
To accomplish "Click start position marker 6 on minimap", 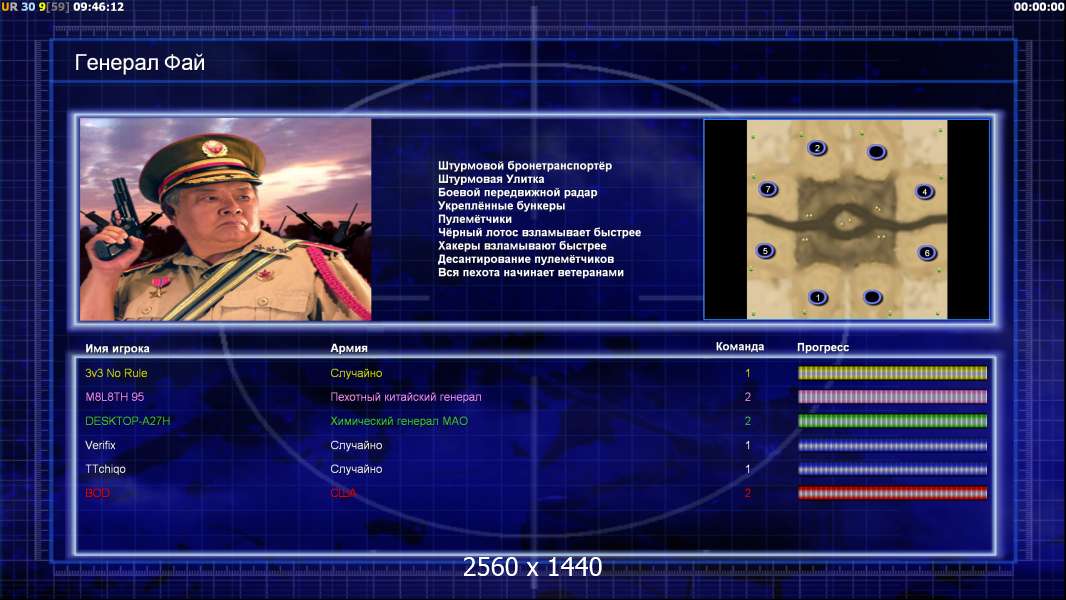I will coord(927,253).
